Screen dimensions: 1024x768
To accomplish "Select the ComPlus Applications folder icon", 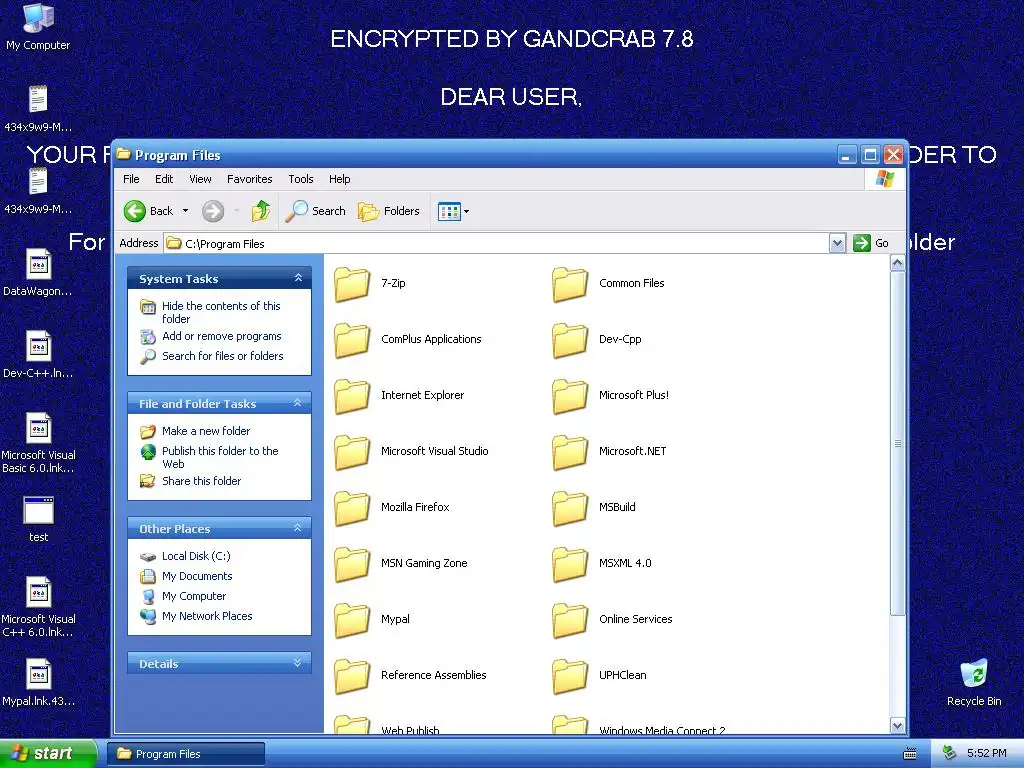I will click(352, 340).
